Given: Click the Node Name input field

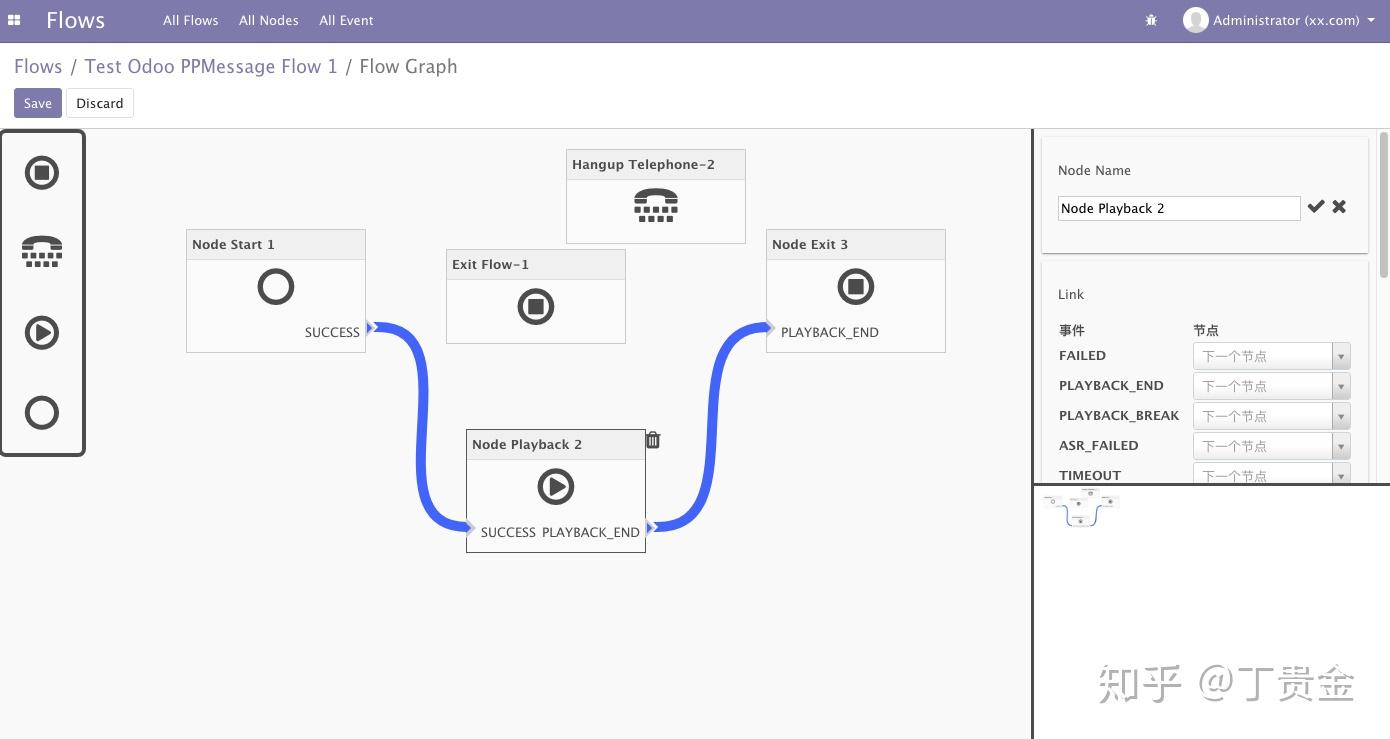Looking at the screenshot, I should pos(1179,208).
